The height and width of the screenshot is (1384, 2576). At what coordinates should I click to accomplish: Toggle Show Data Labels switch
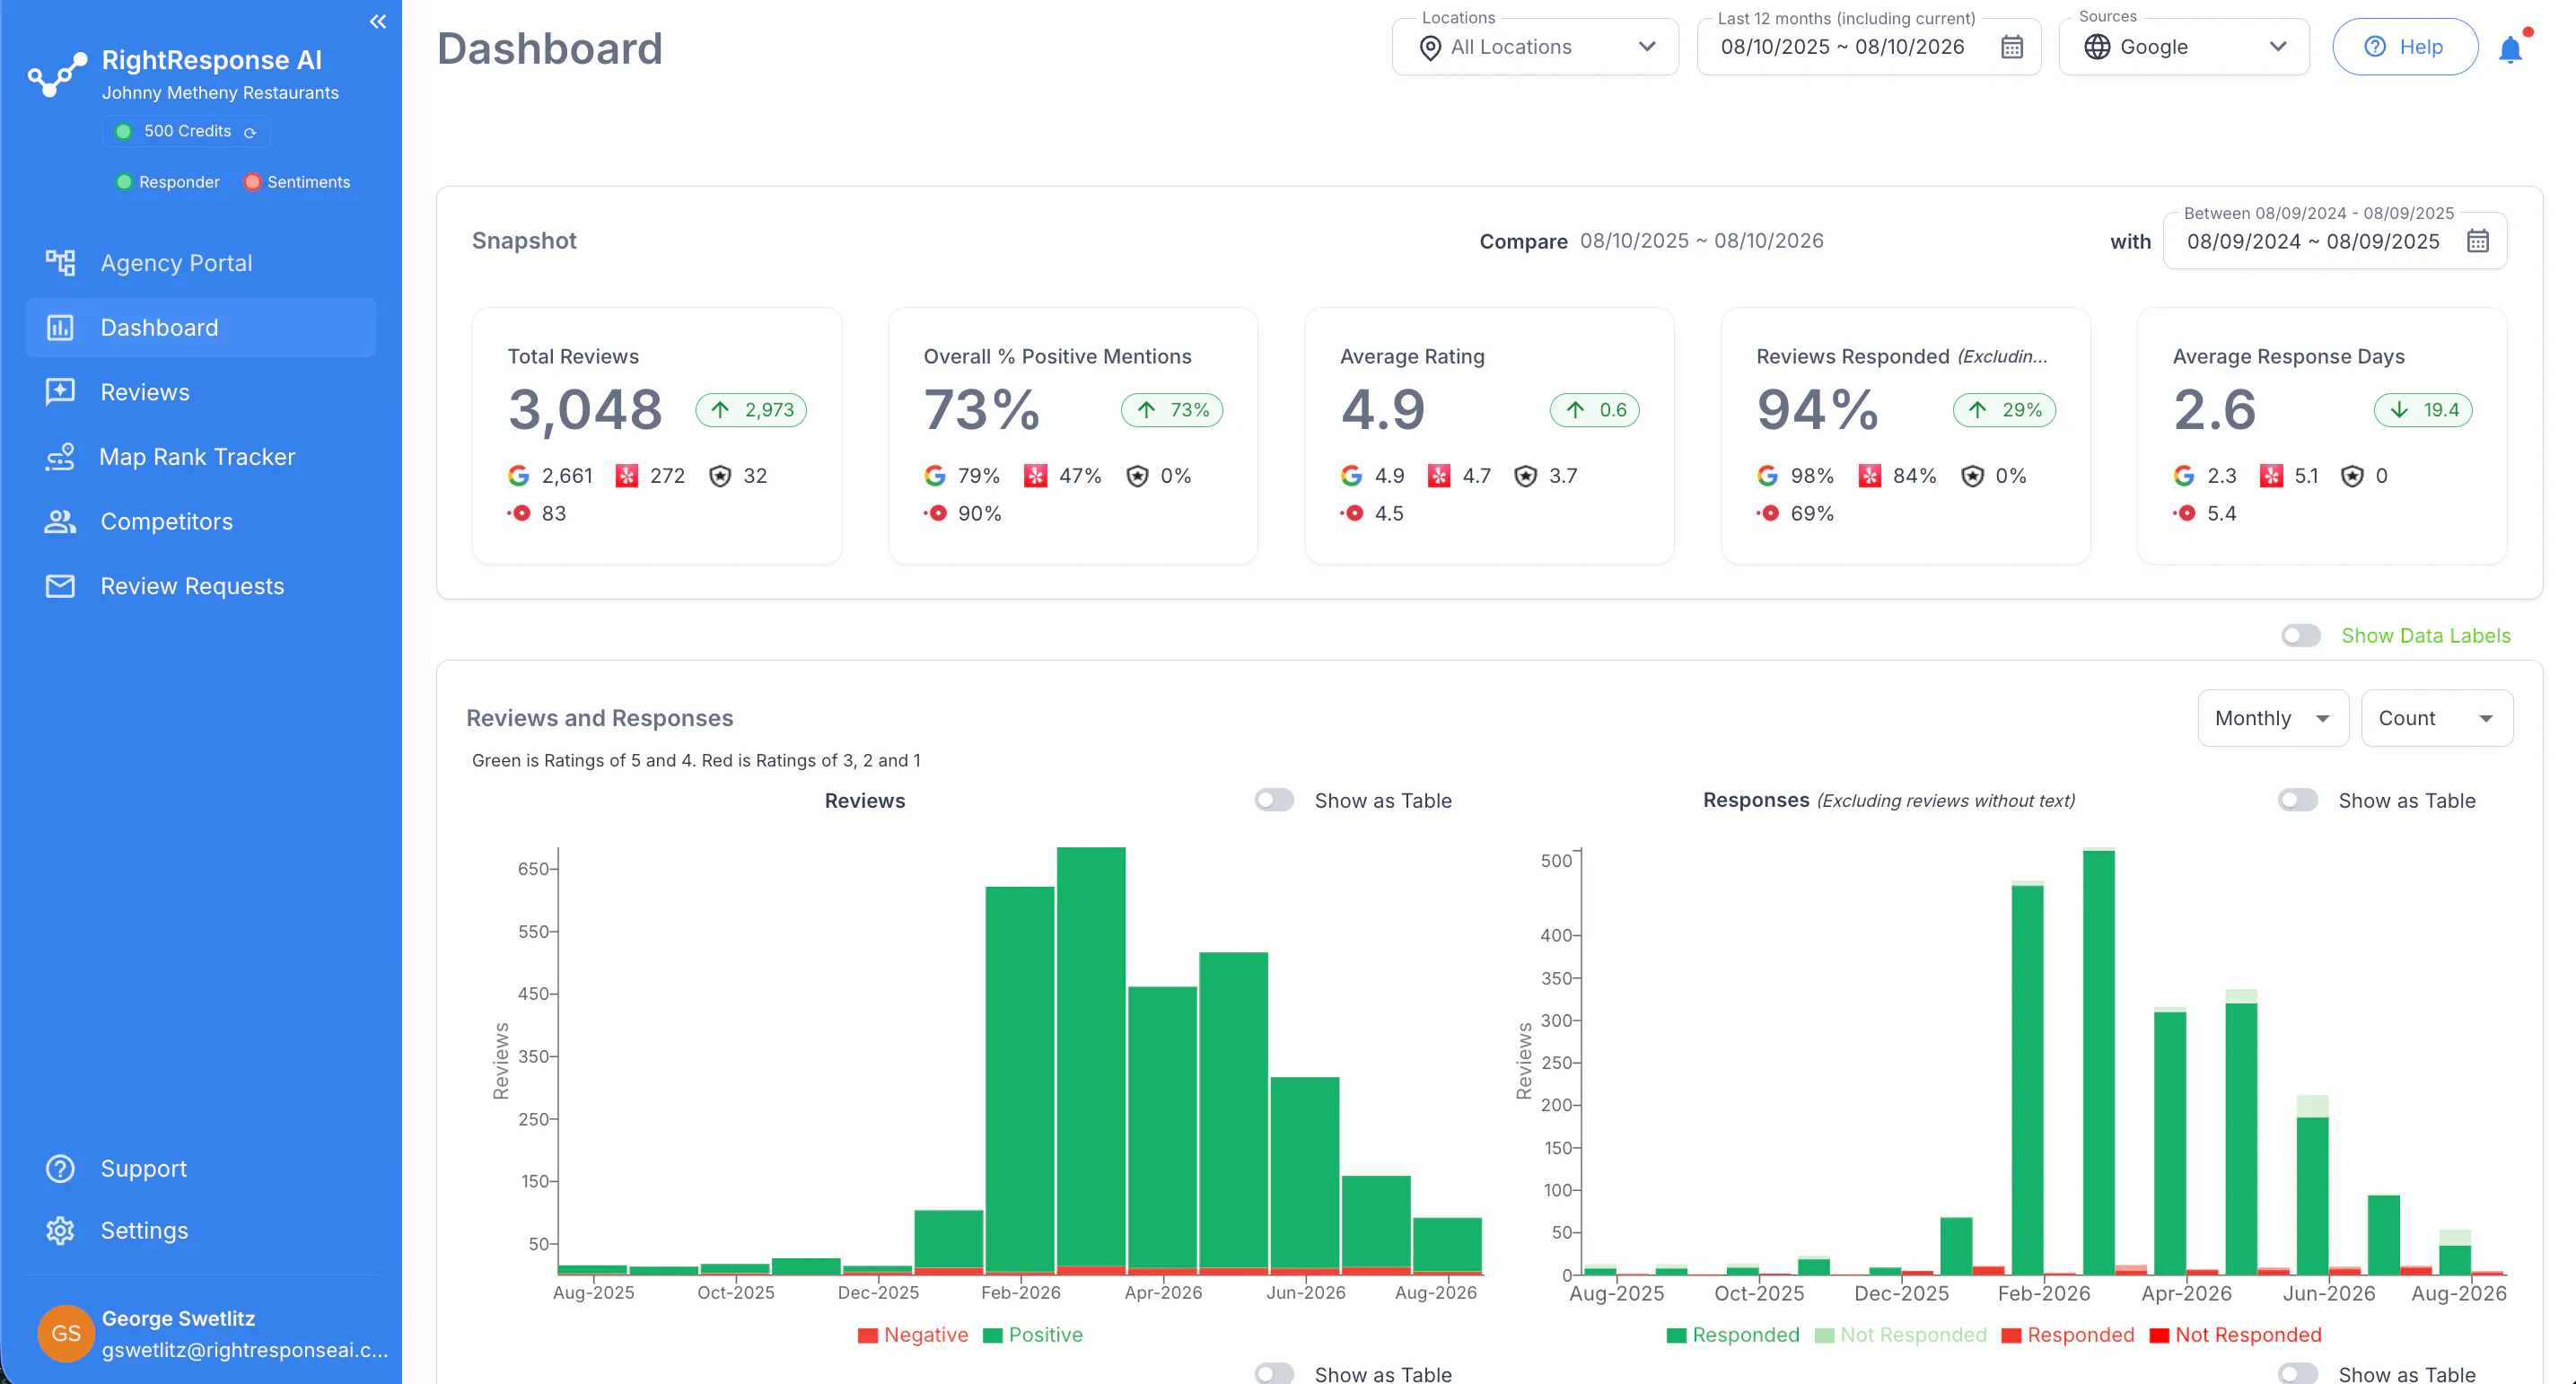pos(2300,635)
